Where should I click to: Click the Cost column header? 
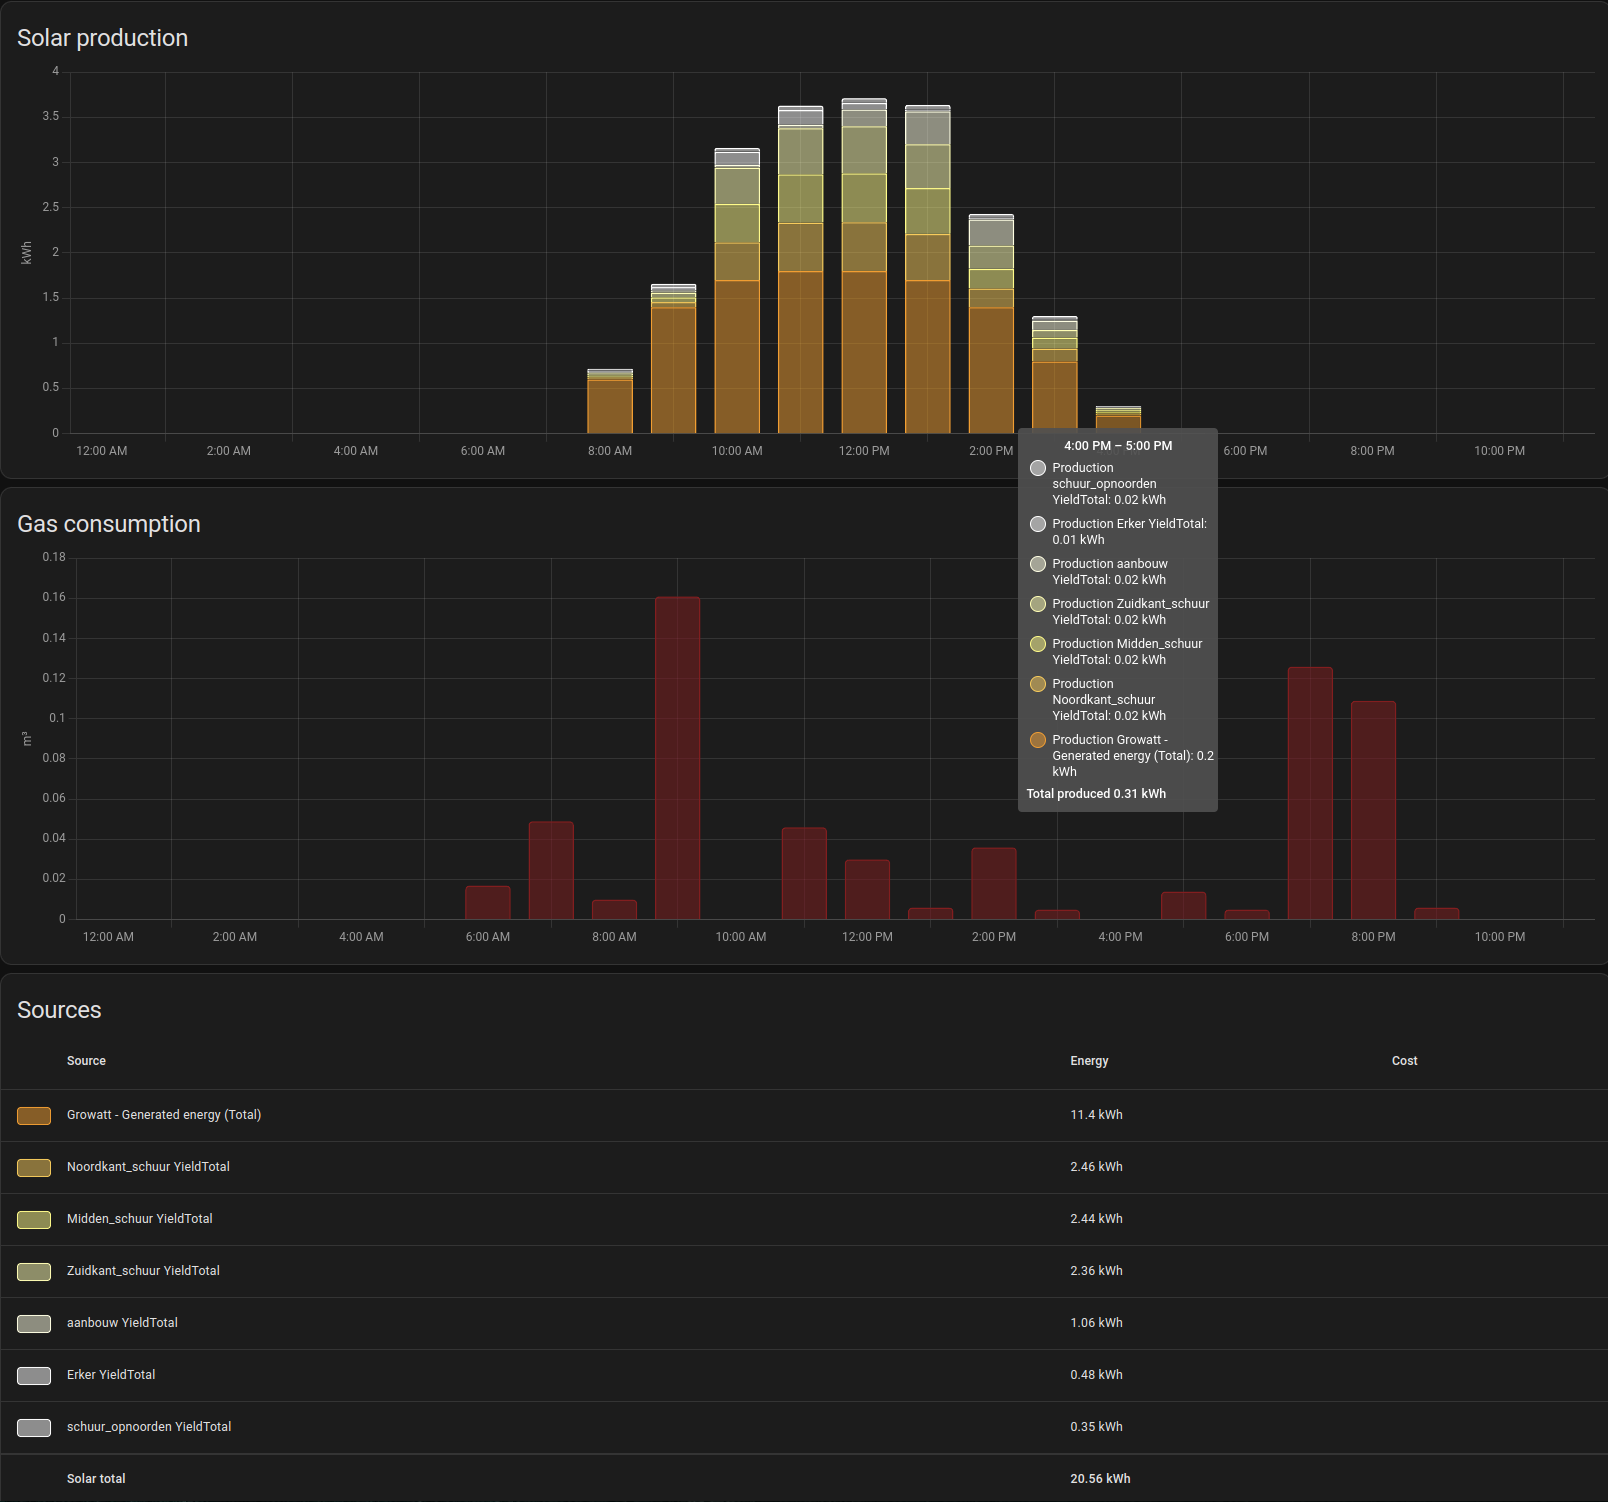pyautogui.click(x=1404, y=1061)
